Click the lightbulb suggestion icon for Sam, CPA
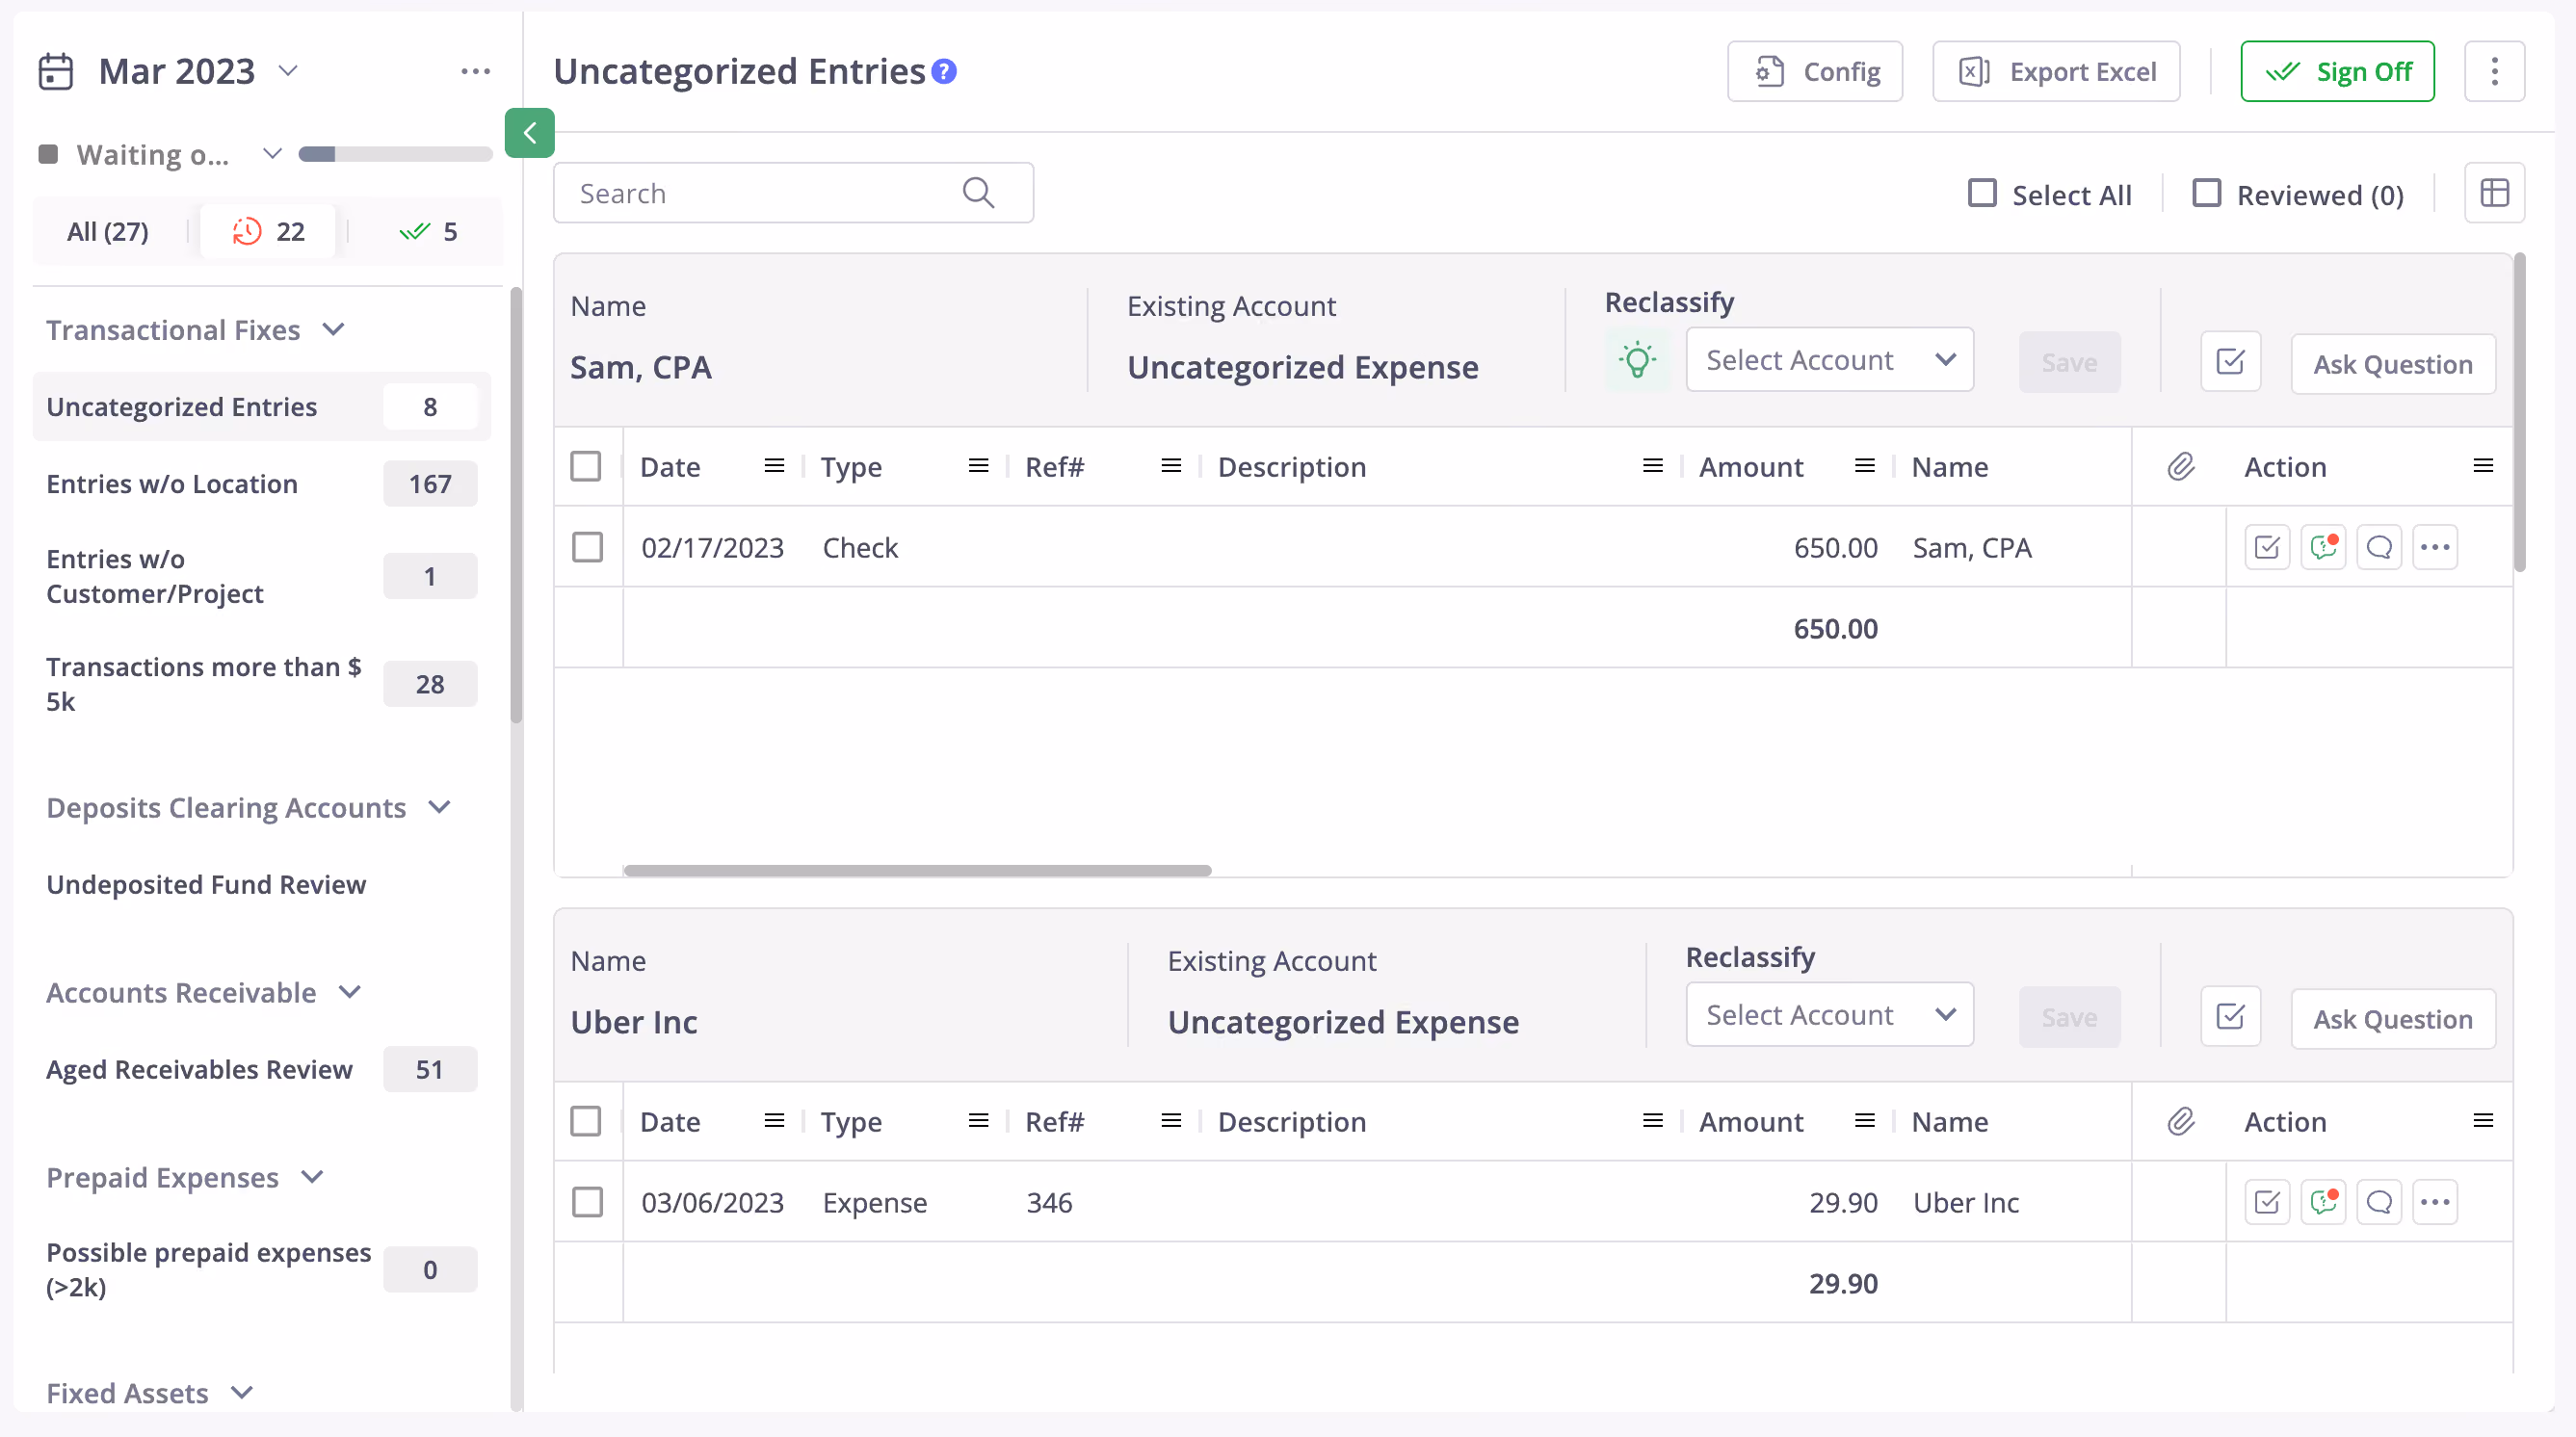Screen dimensions: 2576x1437 tap(1637, 361)
